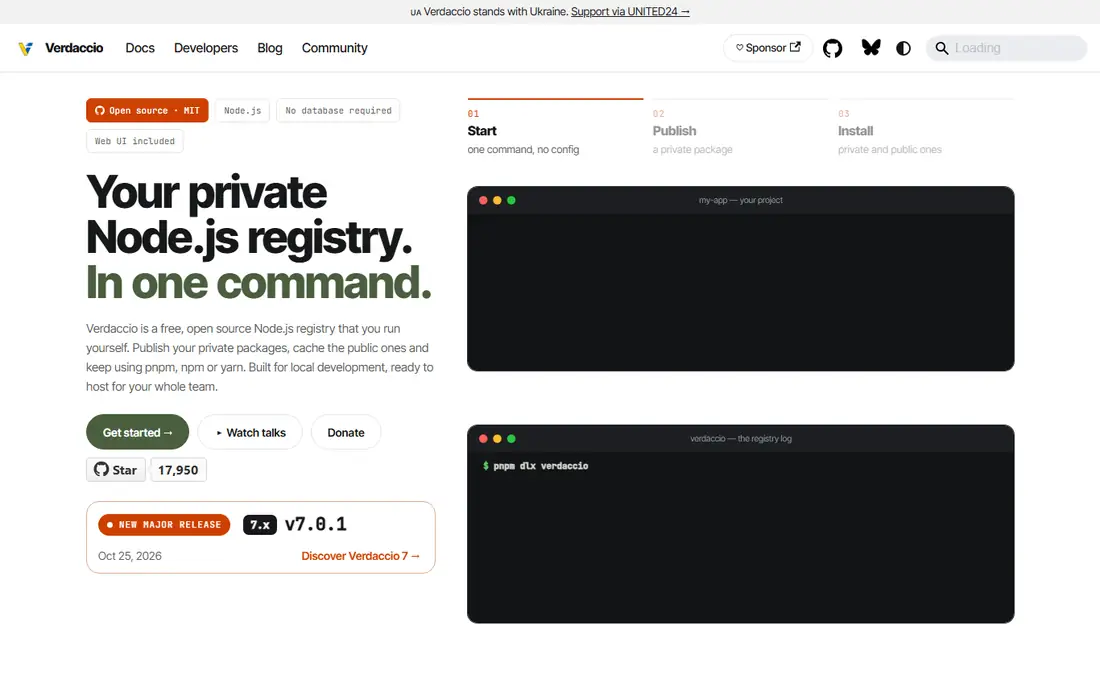Click the Get started button
The image size is (1100, 688).
pyautogui.click(x=138, y=432)
